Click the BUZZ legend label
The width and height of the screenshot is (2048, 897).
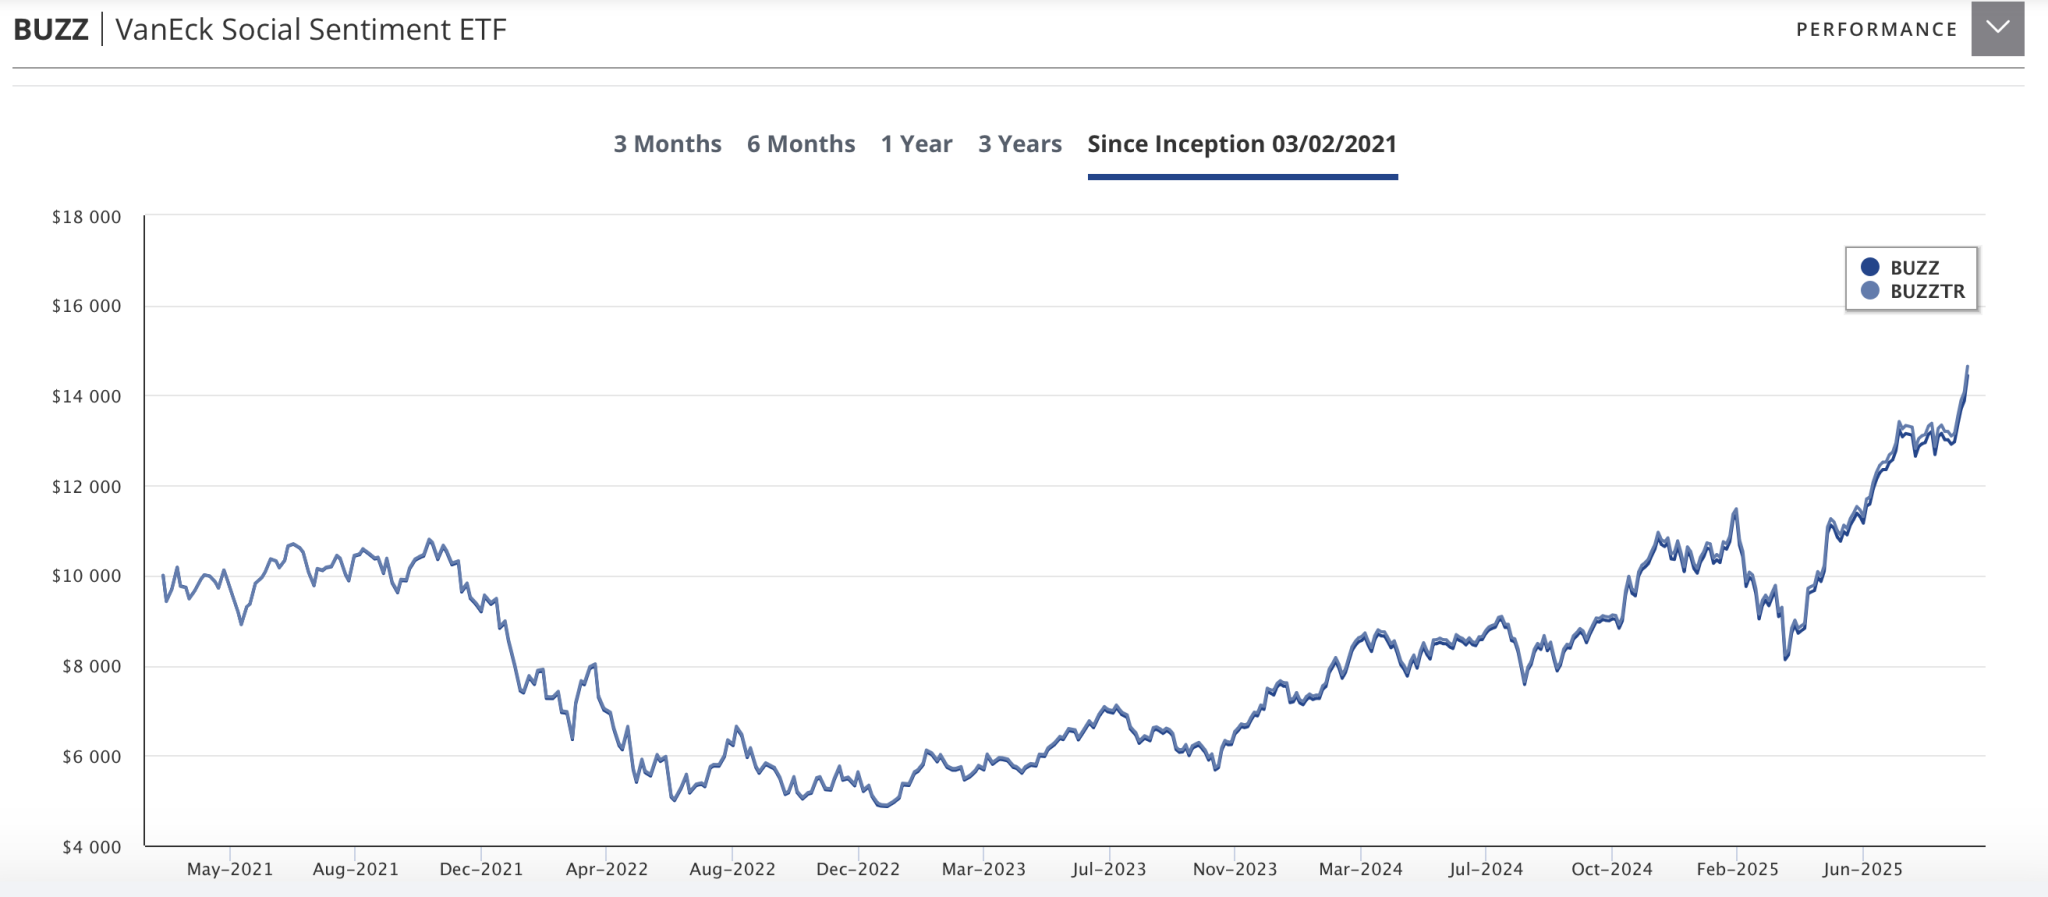1914,267
